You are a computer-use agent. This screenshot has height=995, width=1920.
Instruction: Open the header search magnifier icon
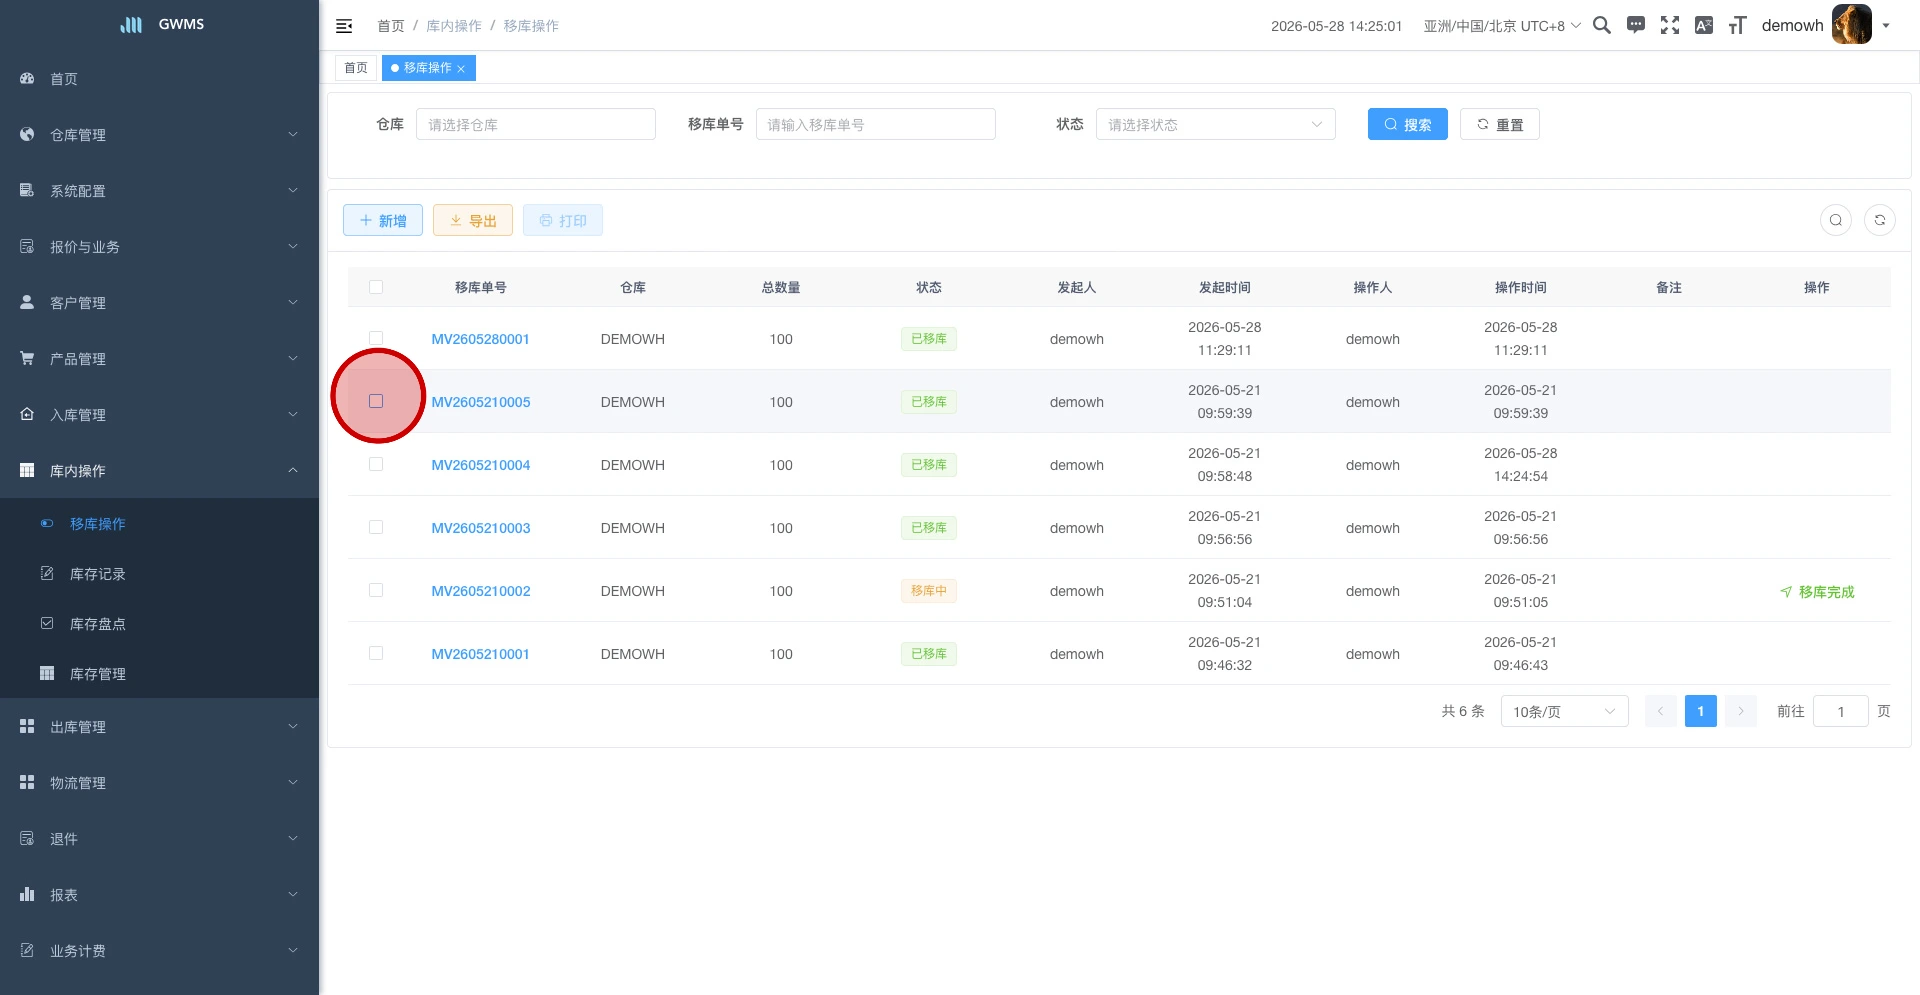click(1602, 25)
